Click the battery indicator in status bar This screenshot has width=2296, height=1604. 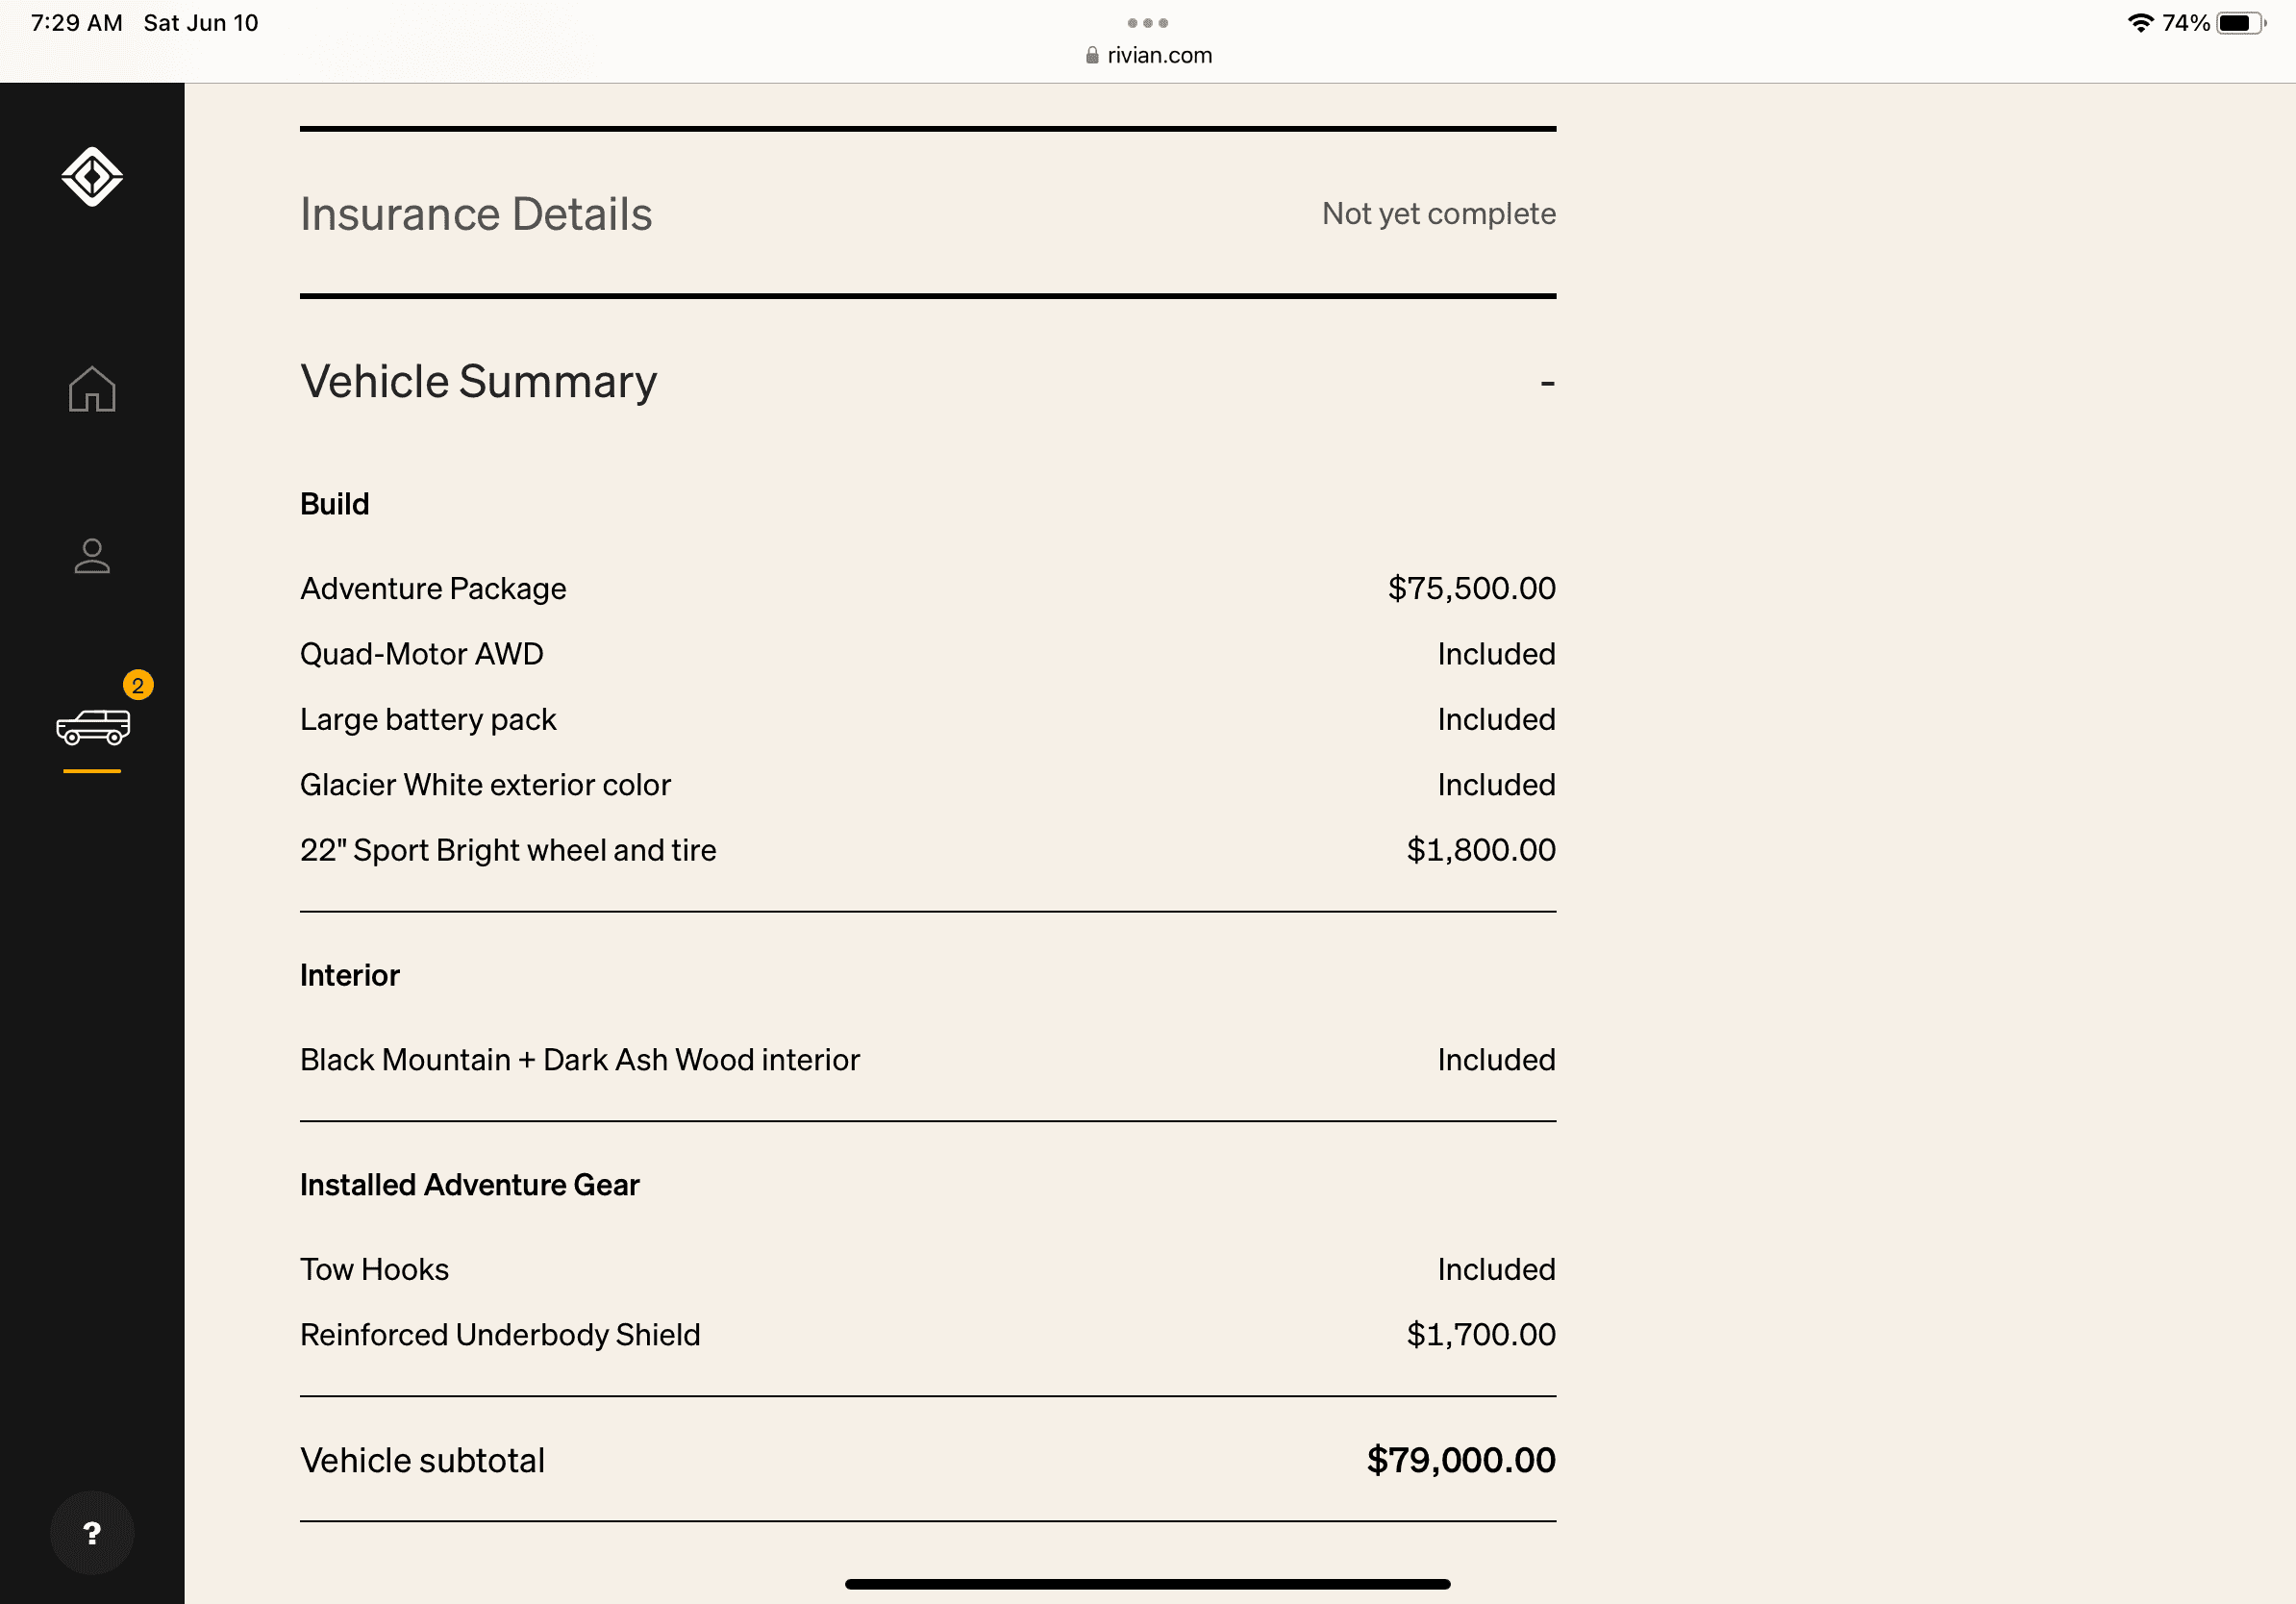2241,23
